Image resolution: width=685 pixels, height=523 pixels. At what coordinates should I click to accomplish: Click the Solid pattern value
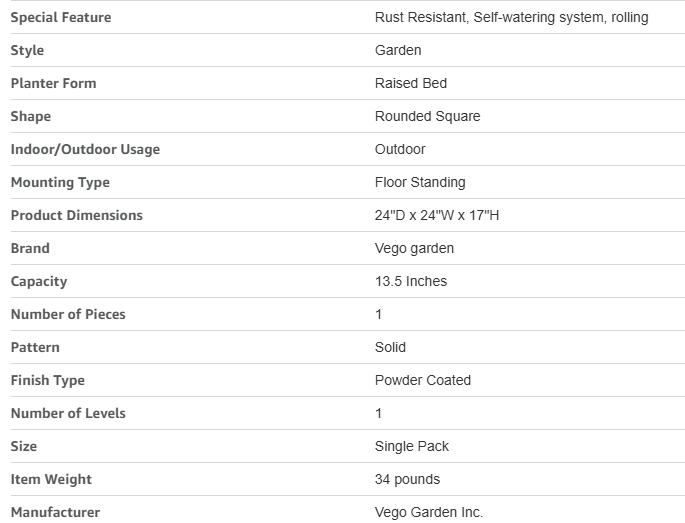point(390,347)
